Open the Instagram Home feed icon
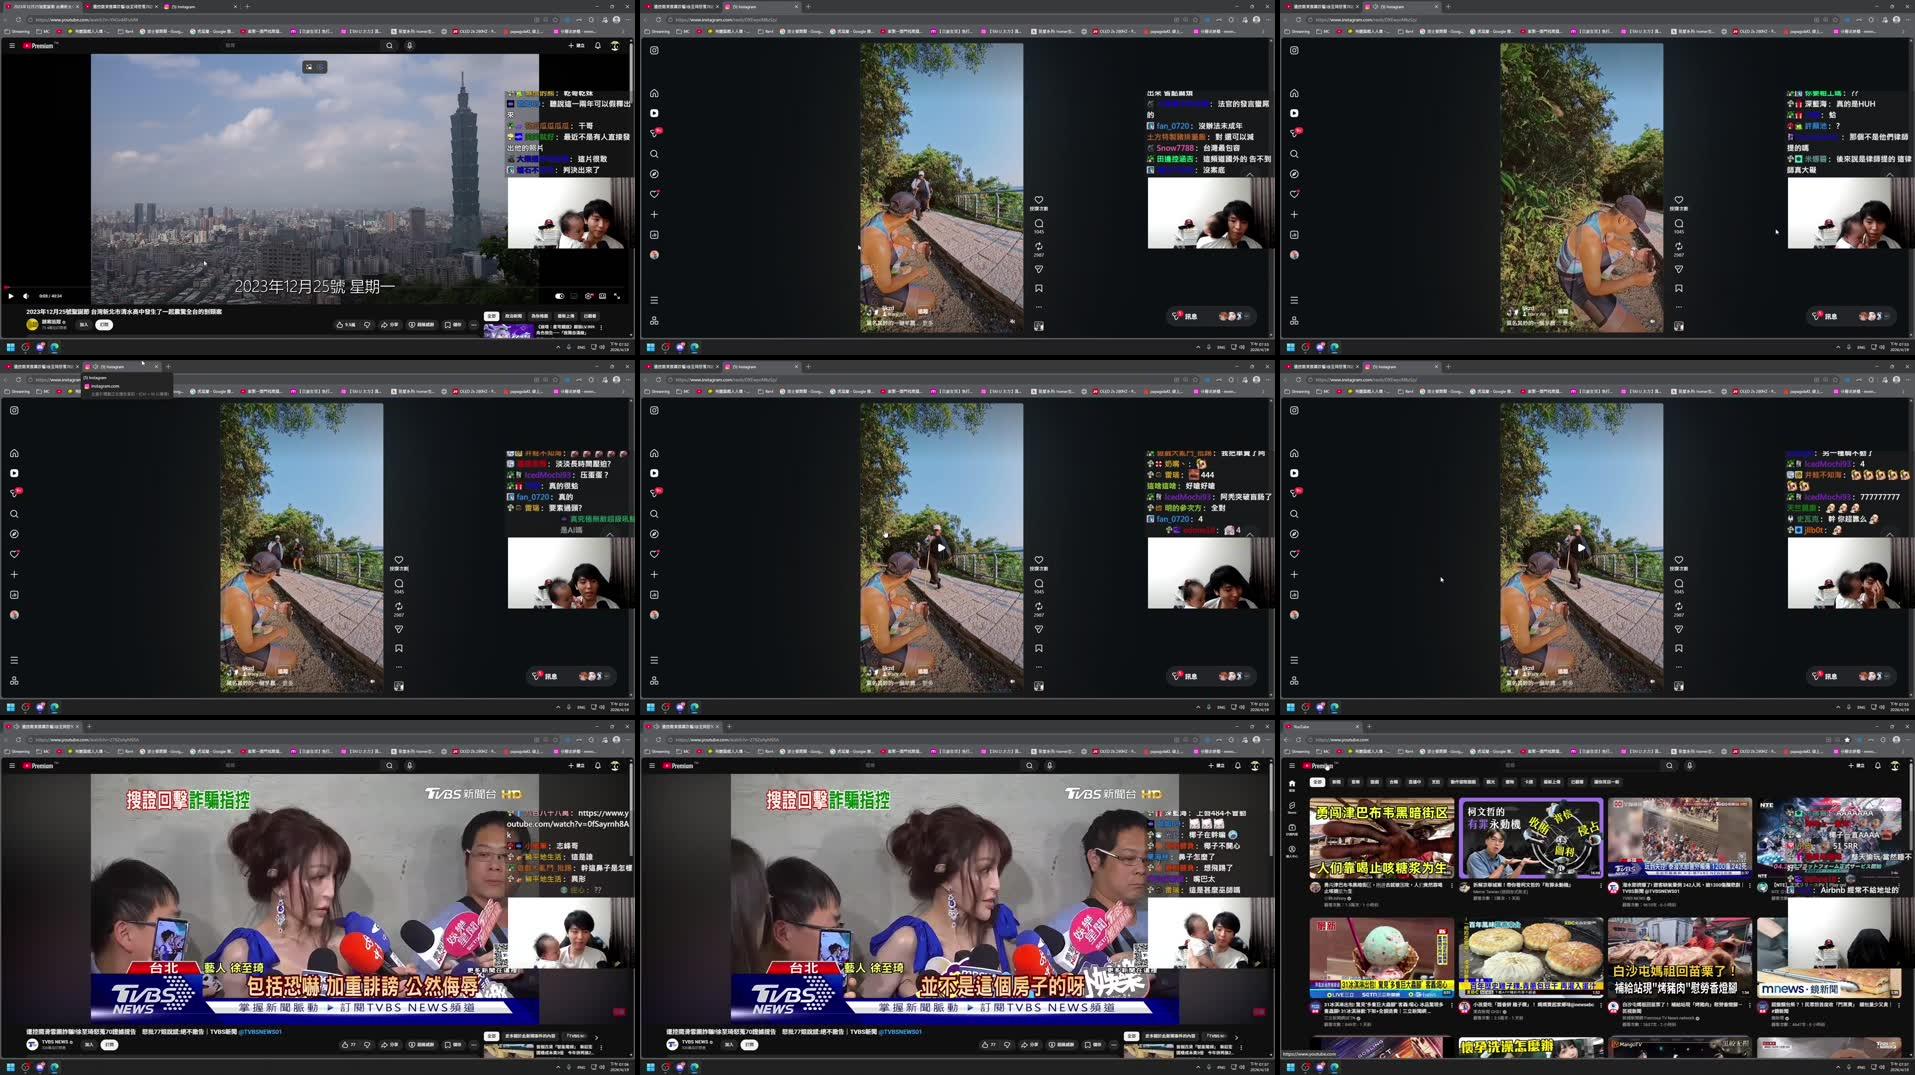Screen dimensions: 1915x1075 [654, 93]
